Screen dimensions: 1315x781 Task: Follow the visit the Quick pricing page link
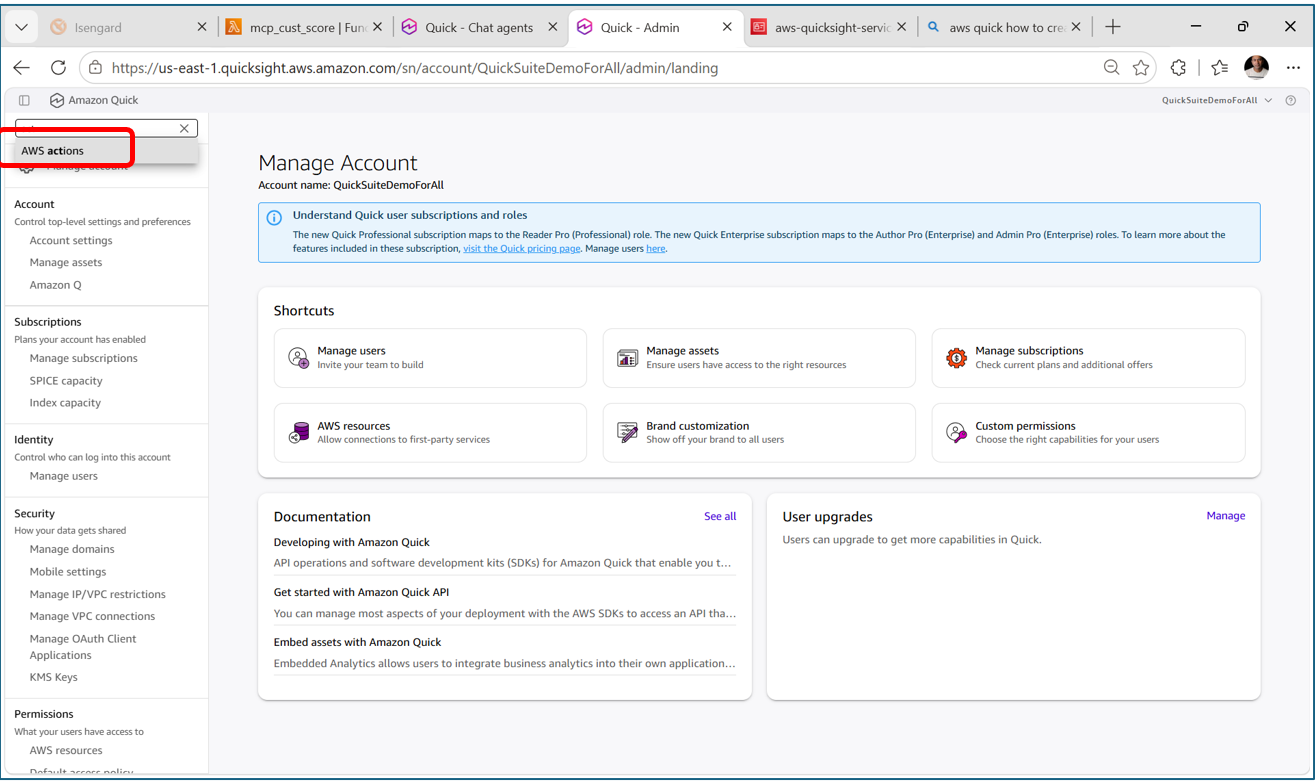pyautogui.click(x=521, y=248)
